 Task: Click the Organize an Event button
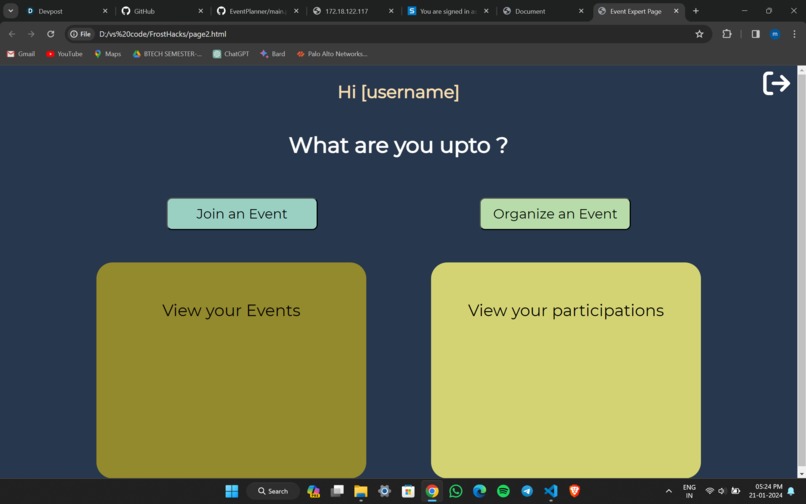tap(555, 213)
